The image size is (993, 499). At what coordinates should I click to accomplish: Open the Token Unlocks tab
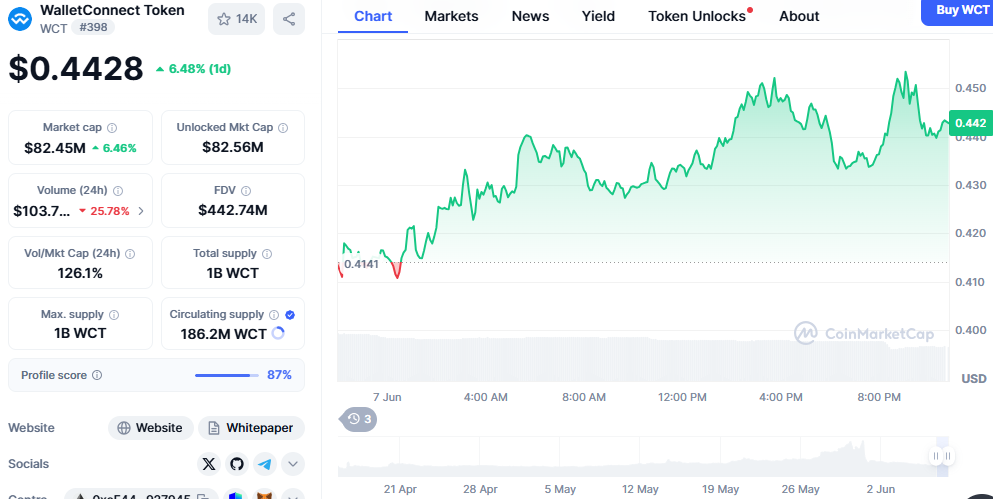click(697, 16)
